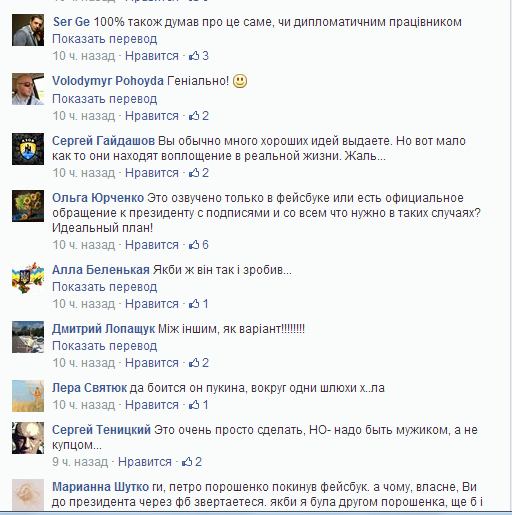View likes on Сергей Теницкий's comment
Viewport: 512px width, 515px height.
pyautogui.click(x=192, y=462)
